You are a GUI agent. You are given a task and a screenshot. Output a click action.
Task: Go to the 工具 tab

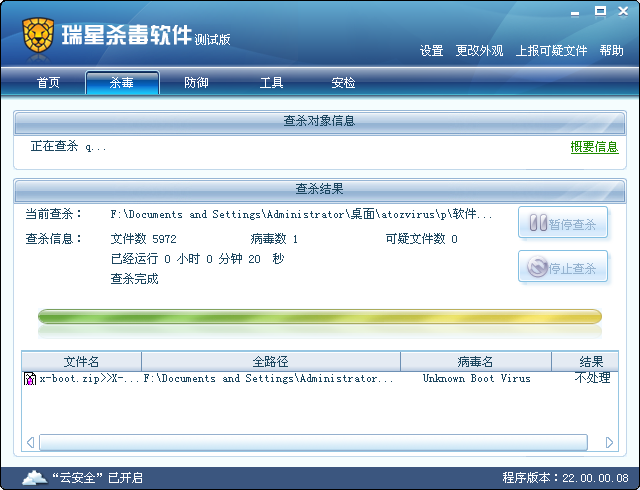(271, 83)
